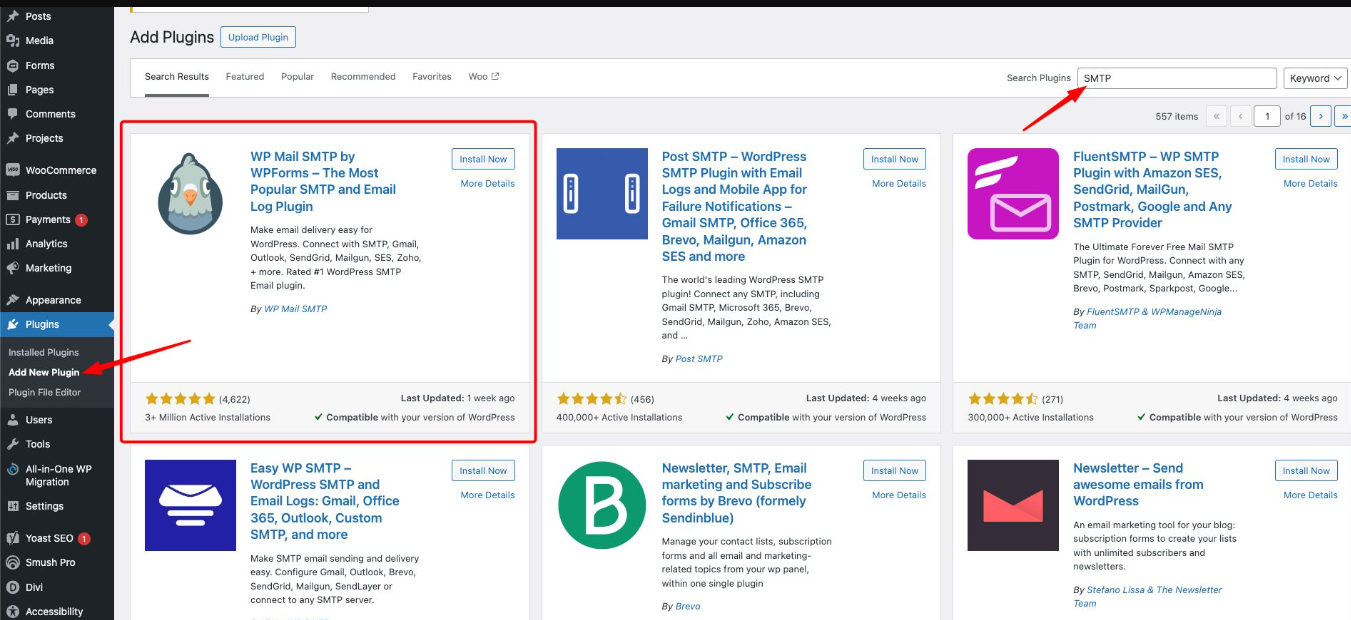This screenshot has width=1351, height=620.
Task: Switch to the Featured plugins tab
Action: (245, 75)
